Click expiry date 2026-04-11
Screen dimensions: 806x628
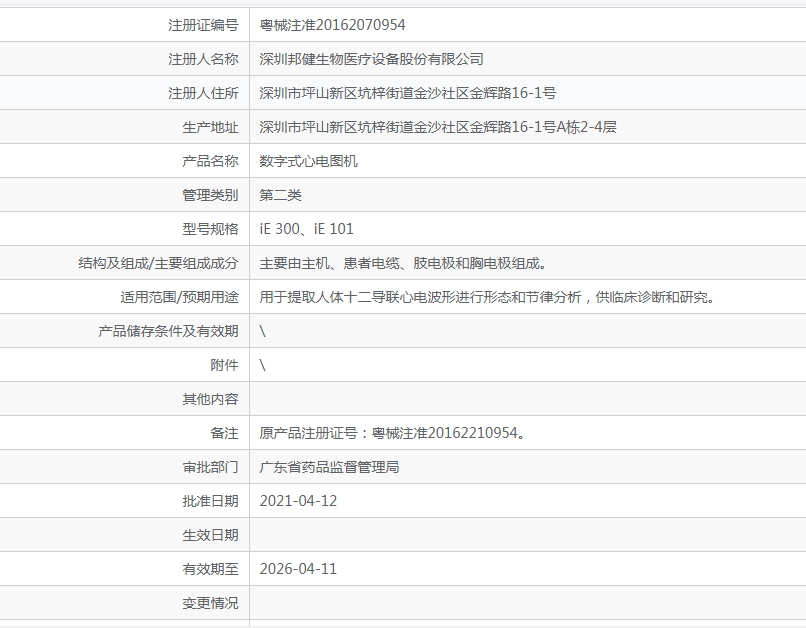tap(298, 569)
